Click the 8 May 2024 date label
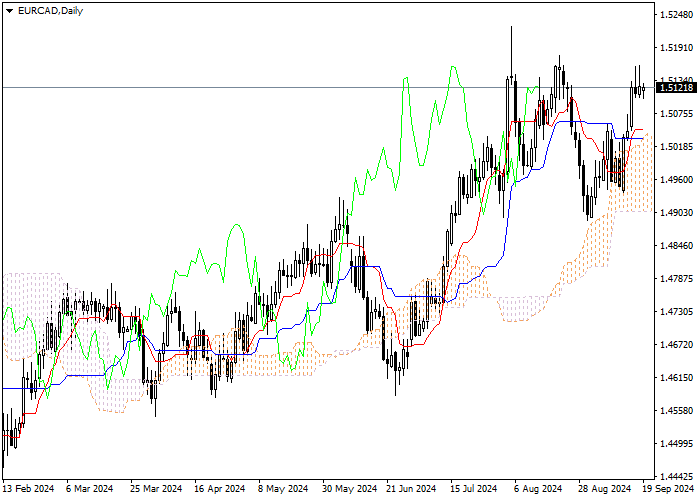700x500 pixels. [x=283, y=489]
